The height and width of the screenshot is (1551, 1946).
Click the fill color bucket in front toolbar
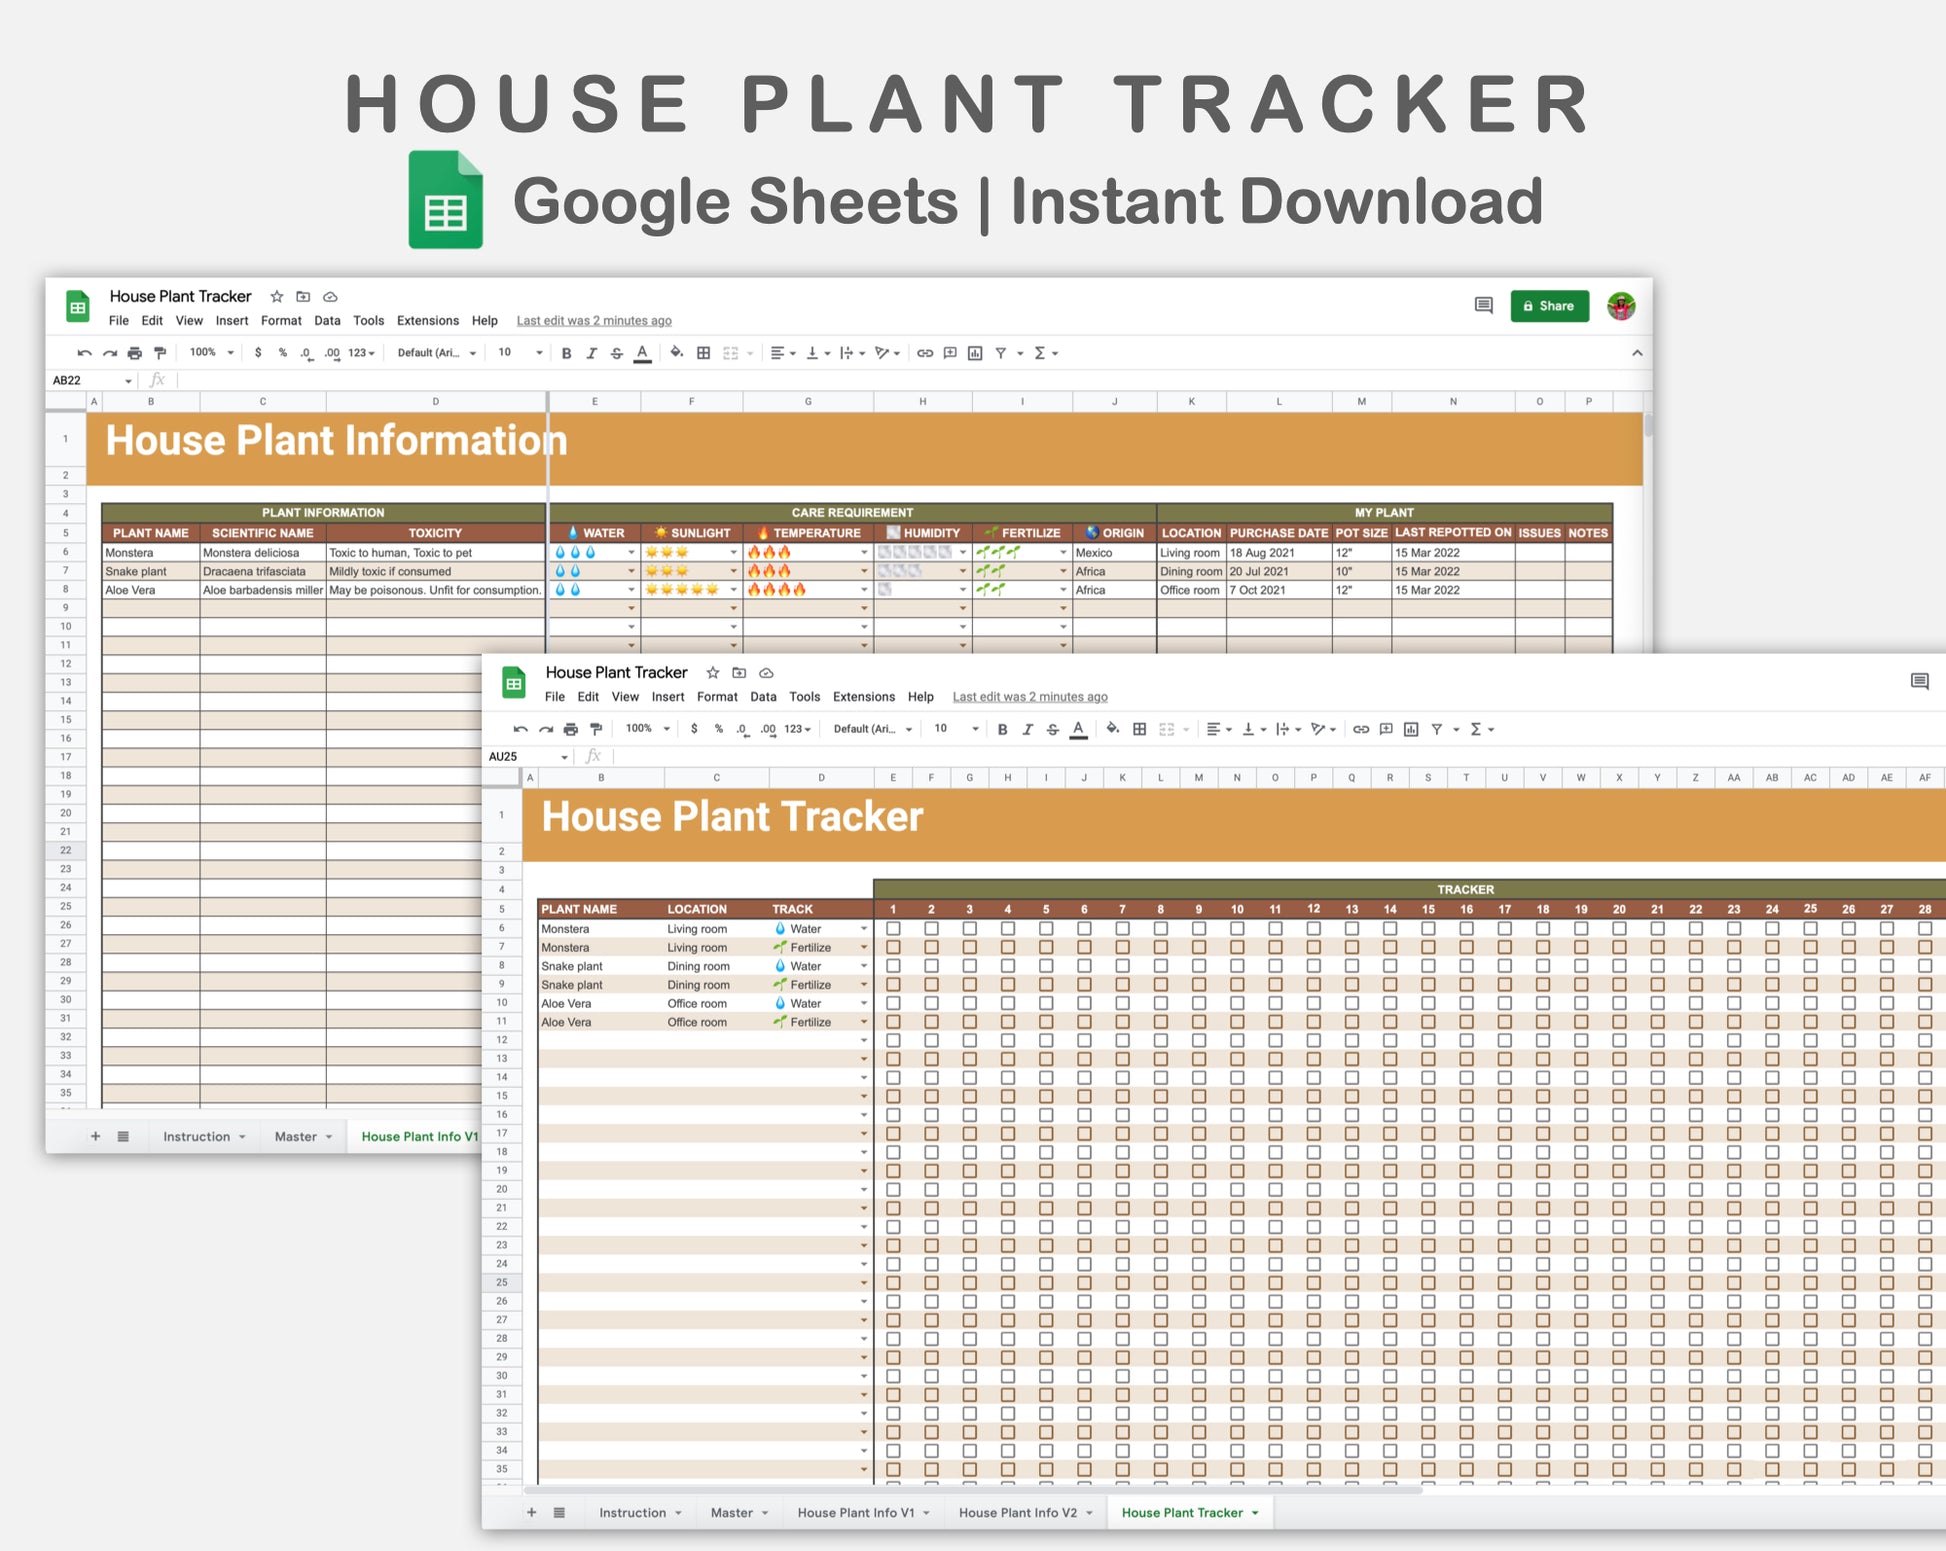click(x=1112, y=729)
